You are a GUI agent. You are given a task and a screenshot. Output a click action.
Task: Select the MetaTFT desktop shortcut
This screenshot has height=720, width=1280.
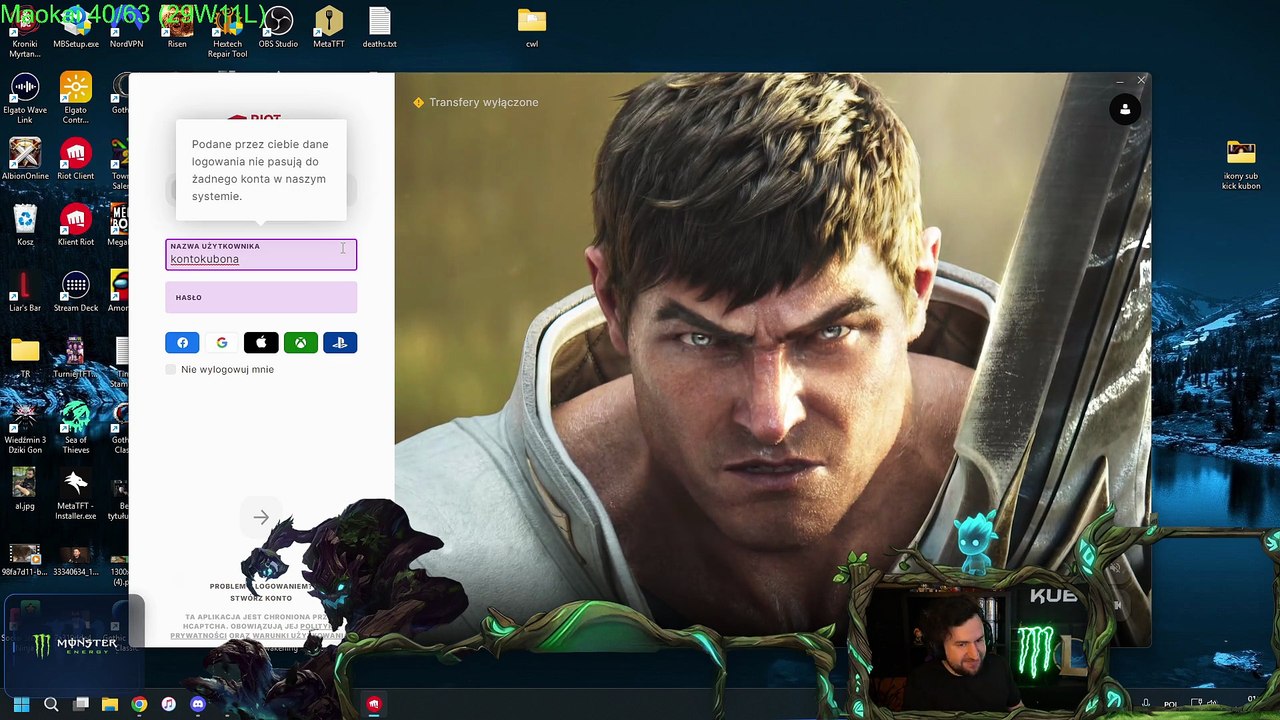329,27
